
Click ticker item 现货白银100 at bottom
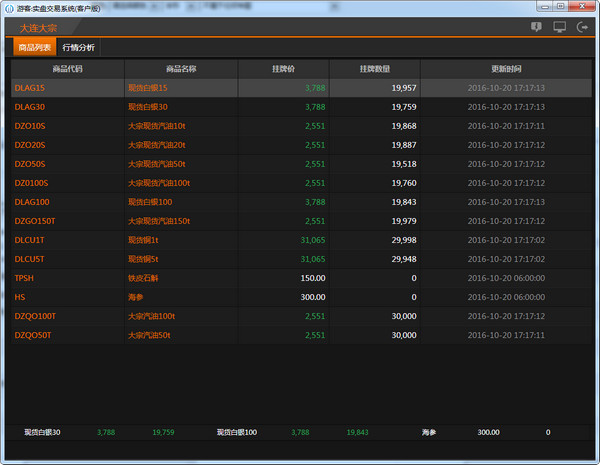click(237, 432)
